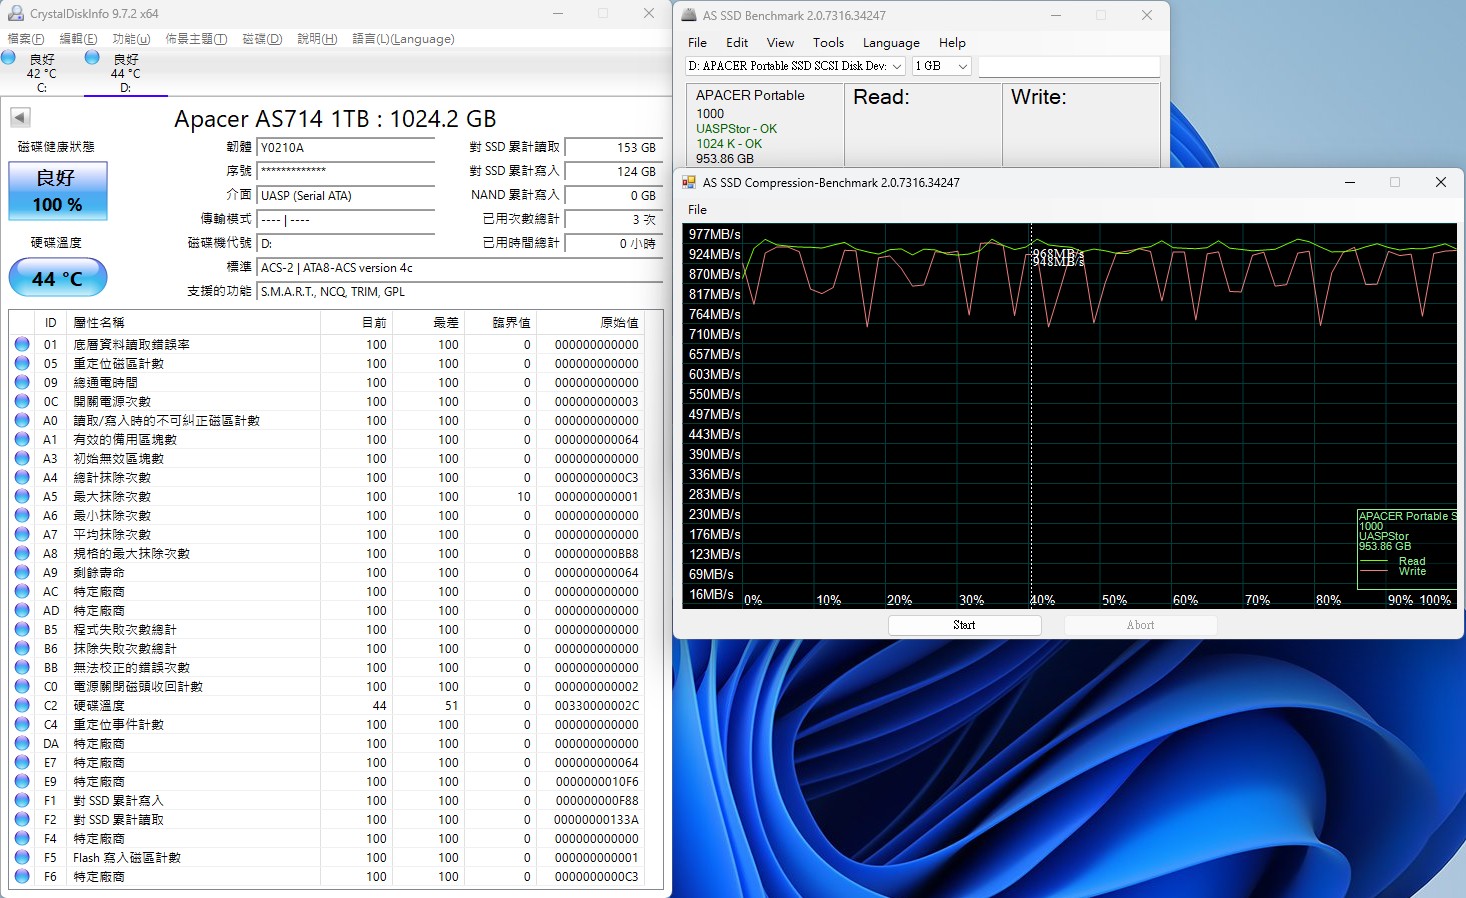Screen dimensions: 1466x898
Task: Select the 平均抹除次數 attribute row
Action: pyautogui.click(x=327, y=534)
